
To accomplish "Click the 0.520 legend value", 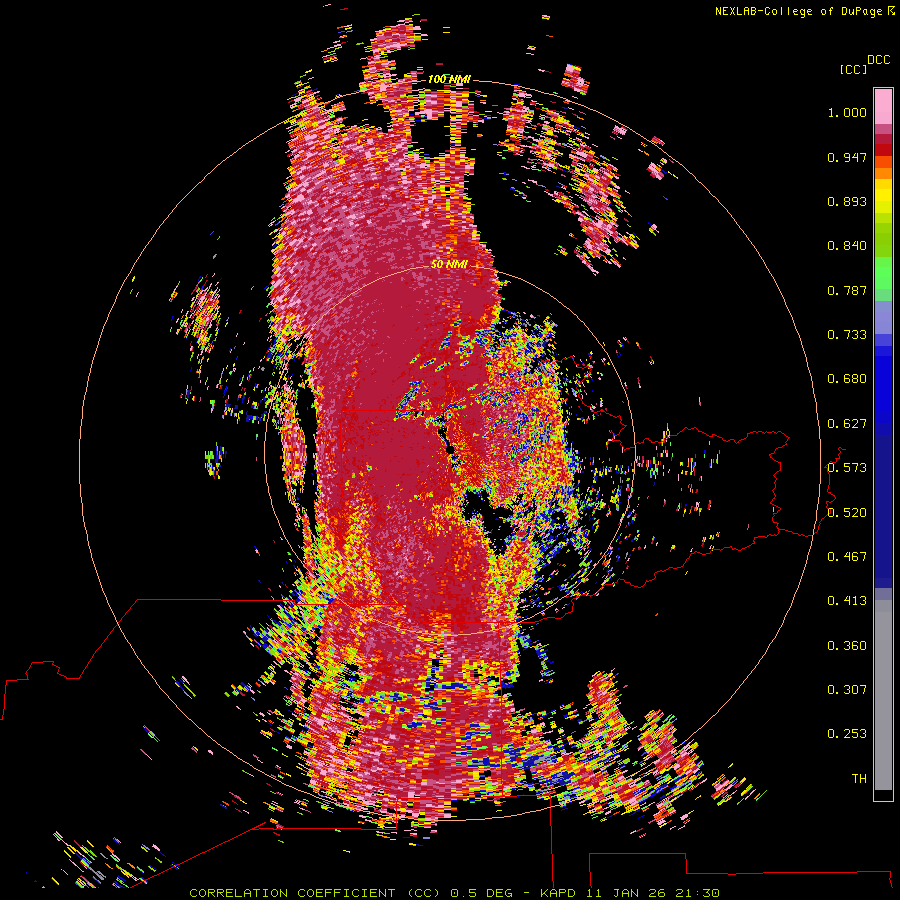I will click(847, 513).
